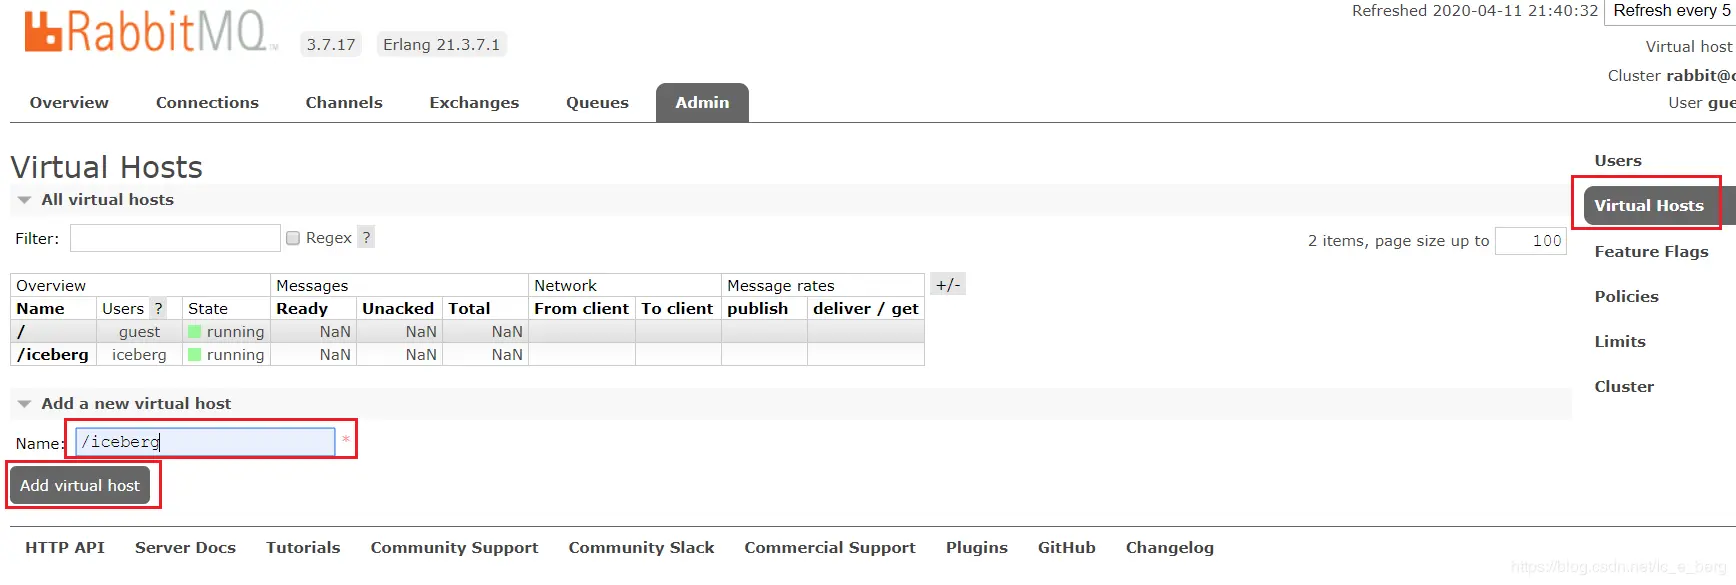Switch to the Queues tab
Viewport: 1736px width, 585px height.
click(597, 103)
